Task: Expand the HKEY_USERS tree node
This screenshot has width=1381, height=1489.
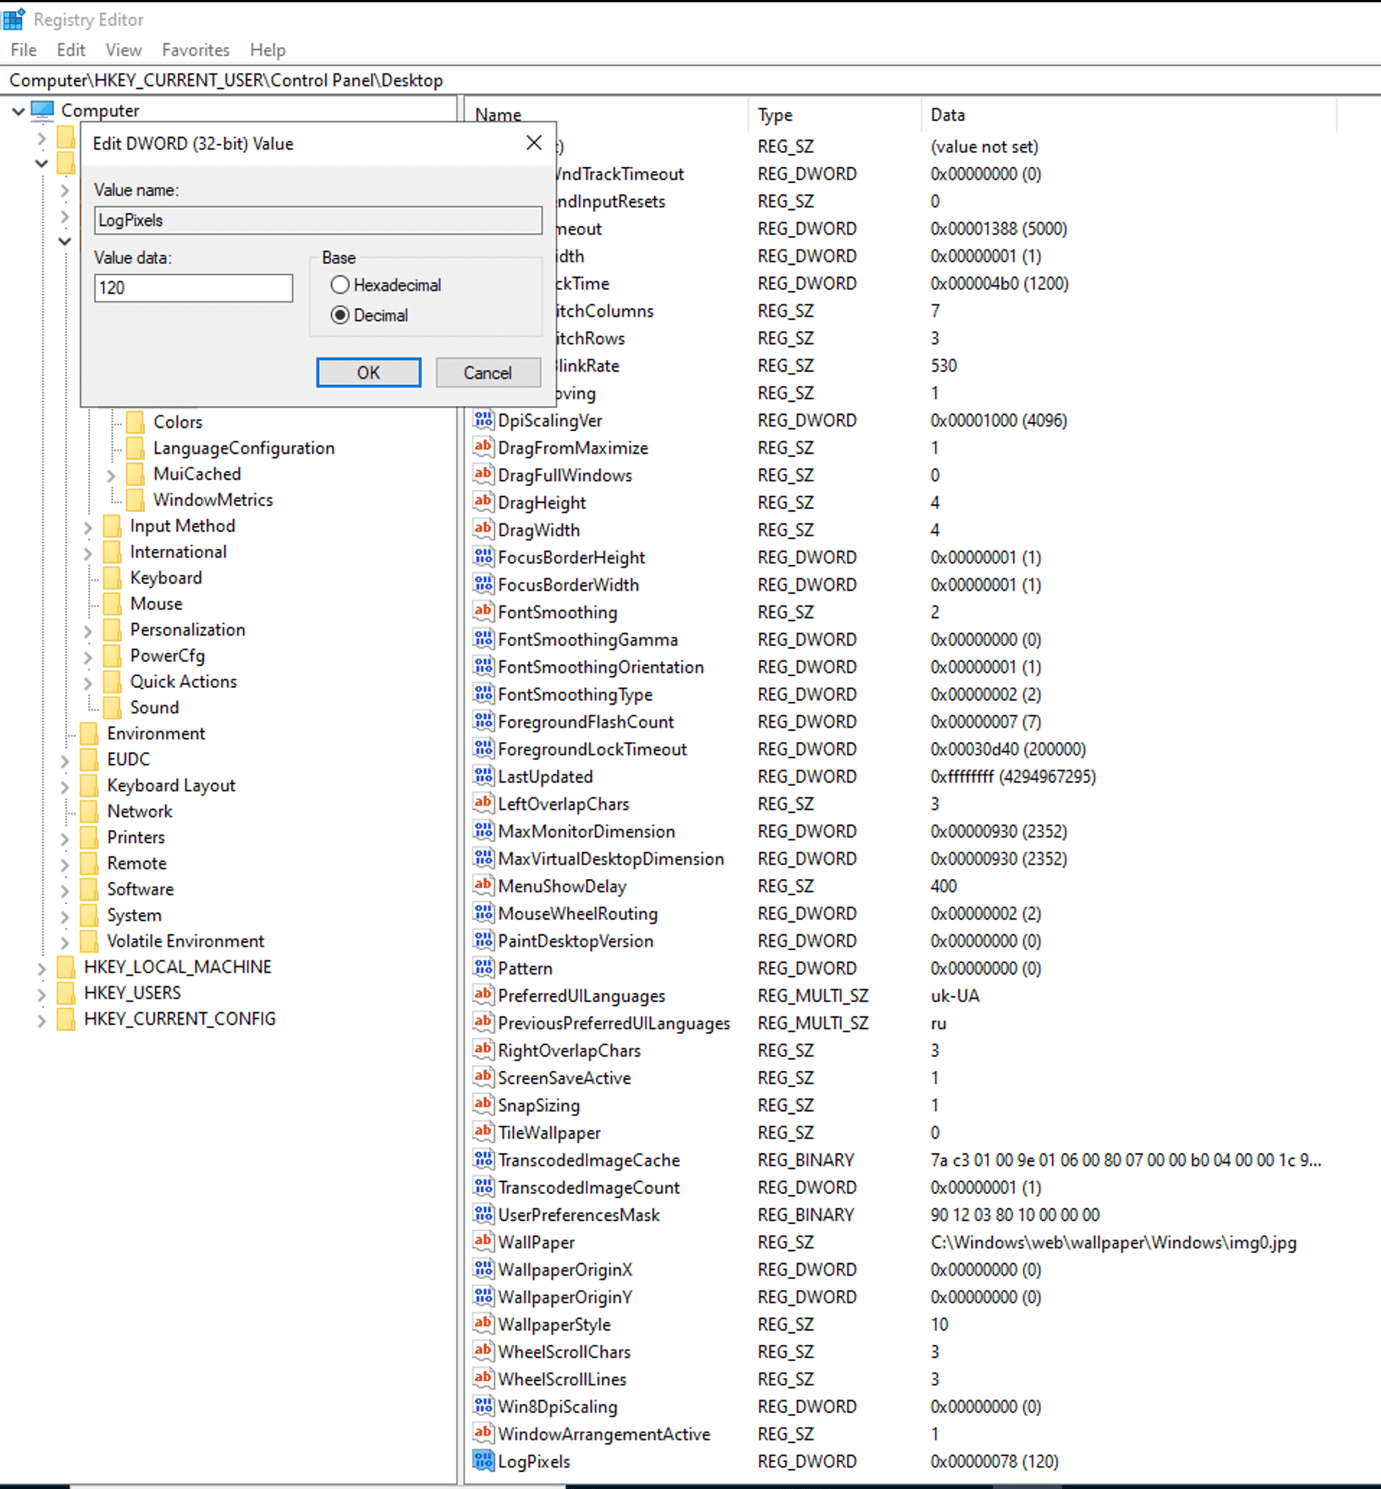Action: click(x=41, y=994)
